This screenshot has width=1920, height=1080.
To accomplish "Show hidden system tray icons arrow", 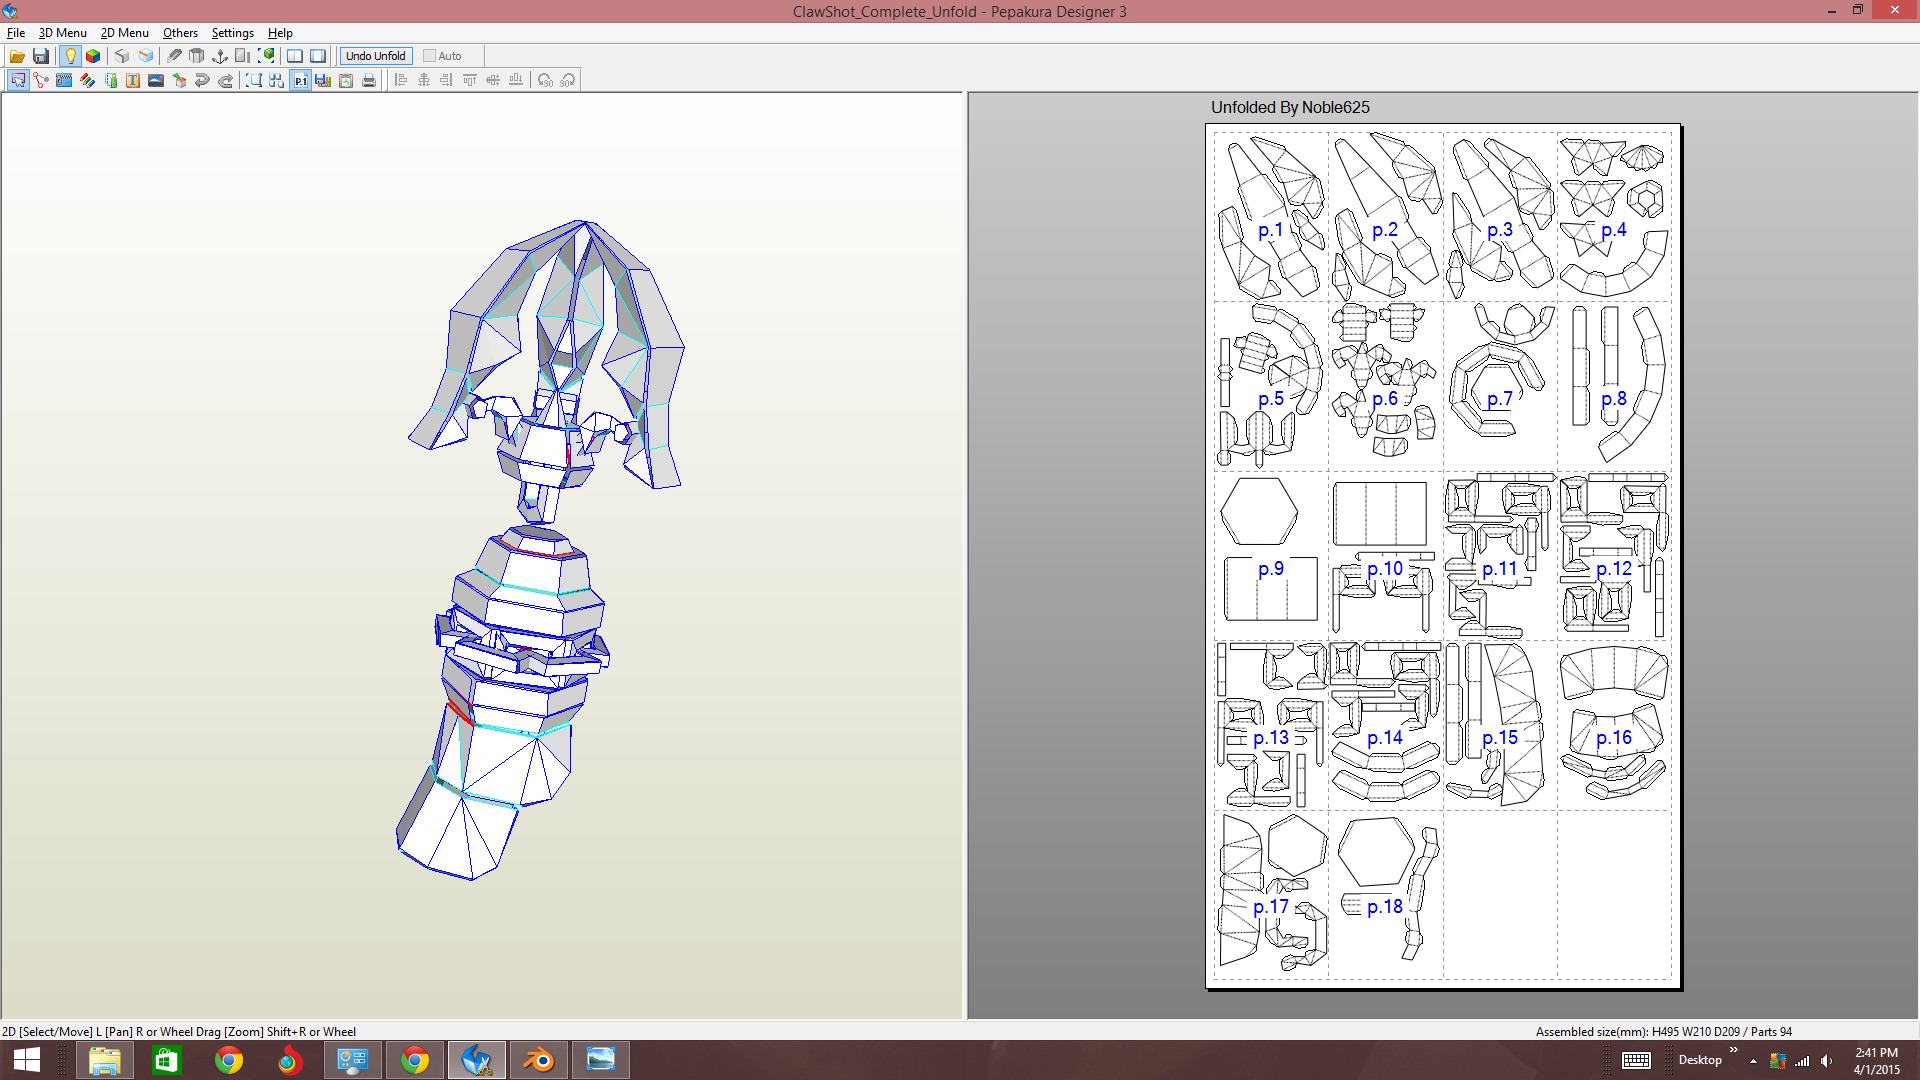I will [1753, 1061].
